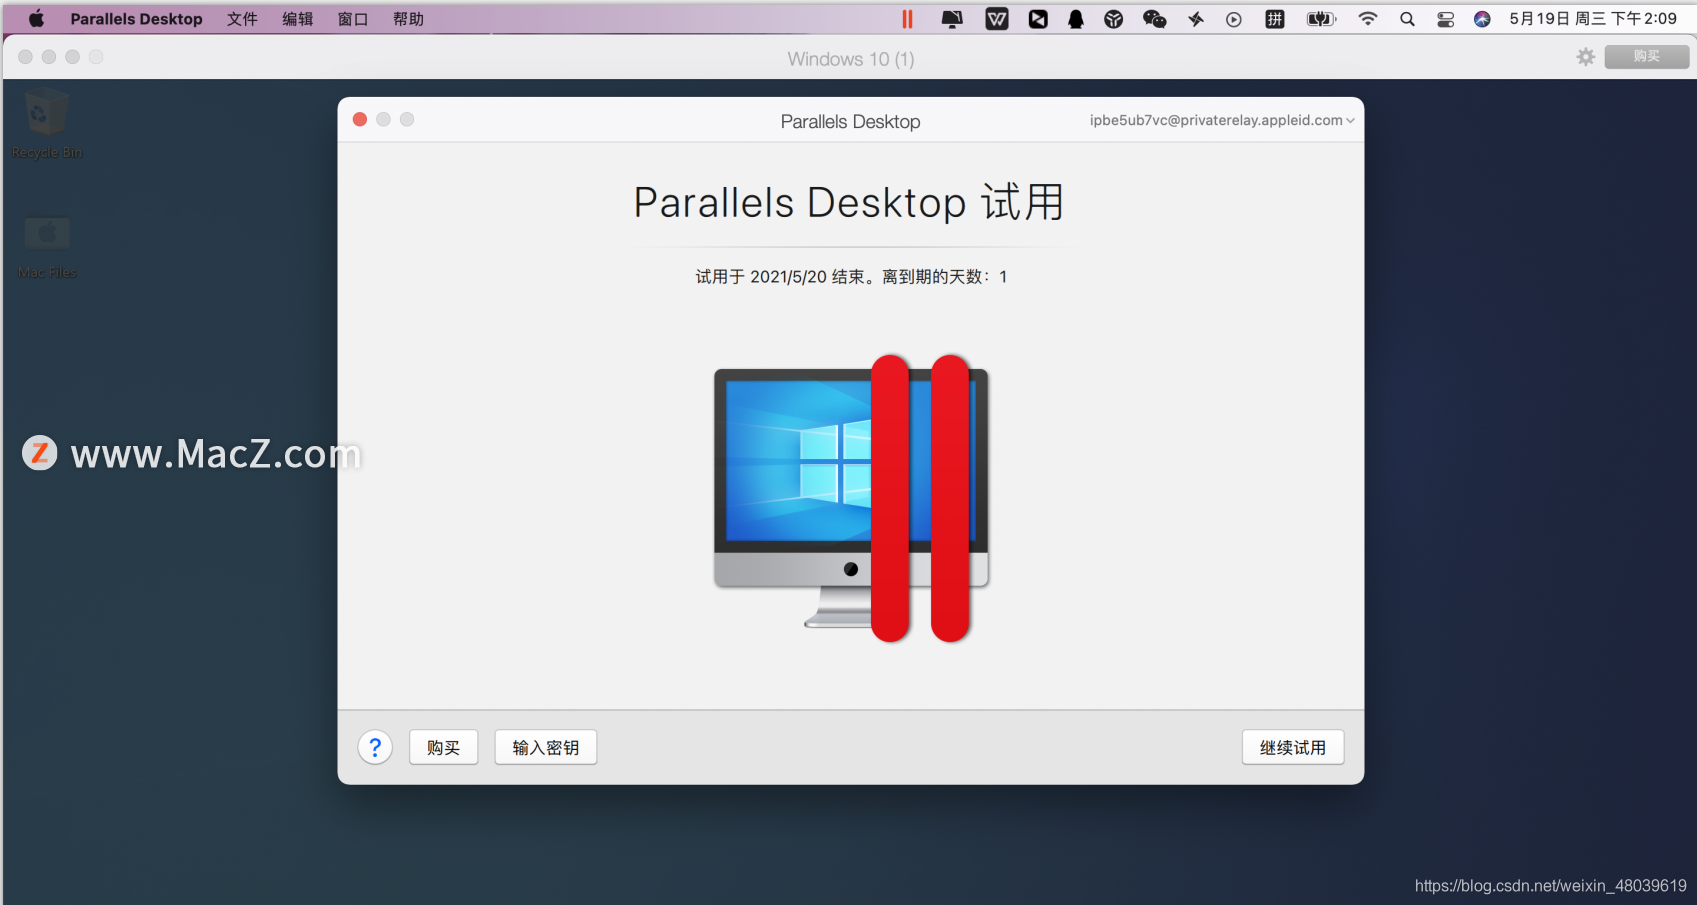The width and height of the screenshot is (1697, 905).
Task: Expand the account email dropdown
Action: 1222,120
